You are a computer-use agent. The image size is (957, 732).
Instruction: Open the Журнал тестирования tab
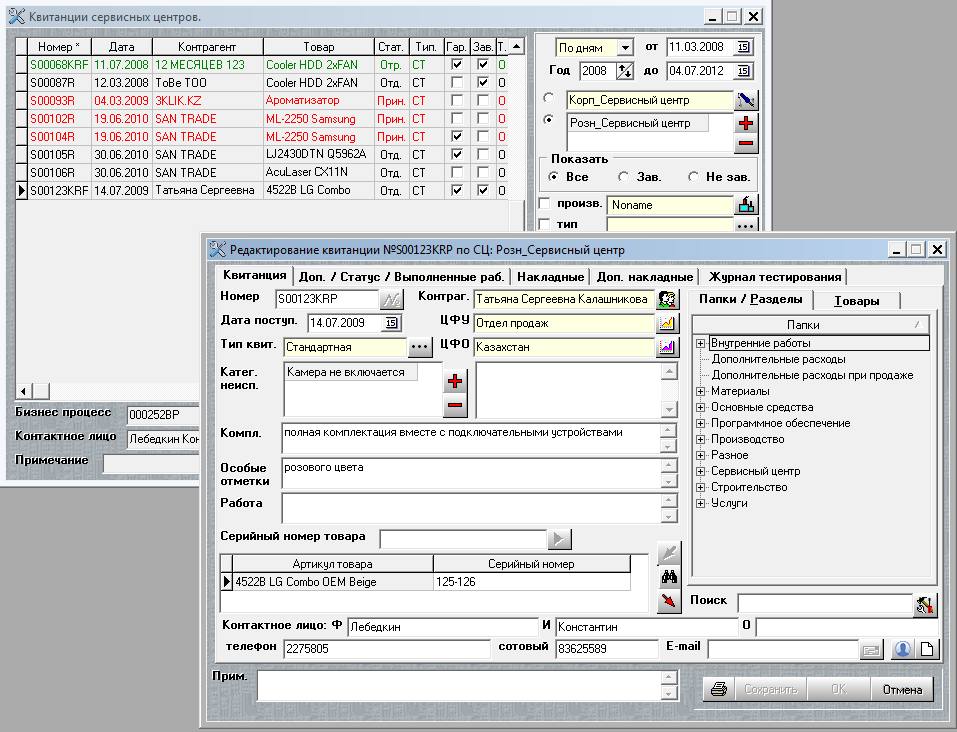775,277
